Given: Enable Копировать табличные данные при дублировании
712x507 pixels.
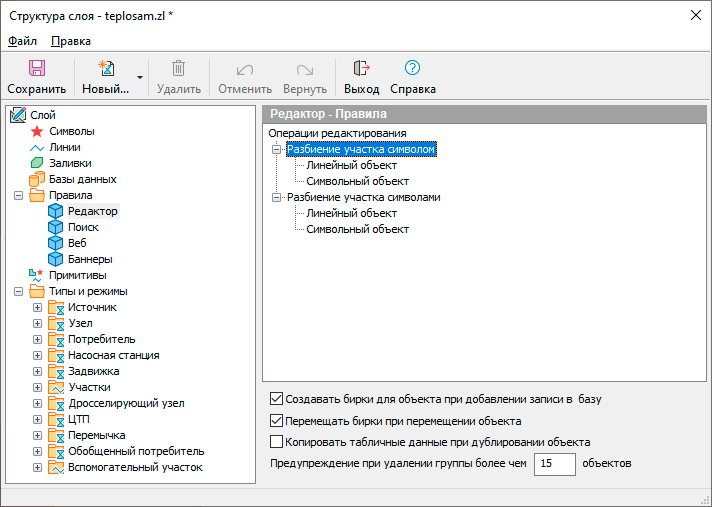Looking at the screenshot, I should (x=278, y=441).
